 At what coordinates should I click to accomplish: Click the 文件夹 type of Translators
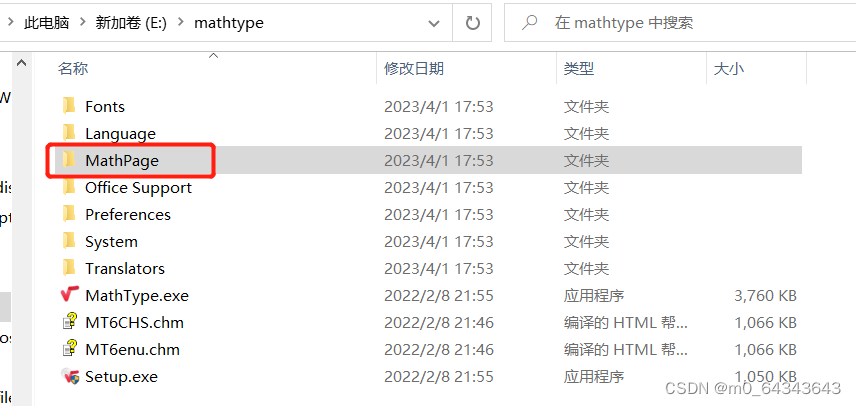pyautogui.click(x=586, y=268)
